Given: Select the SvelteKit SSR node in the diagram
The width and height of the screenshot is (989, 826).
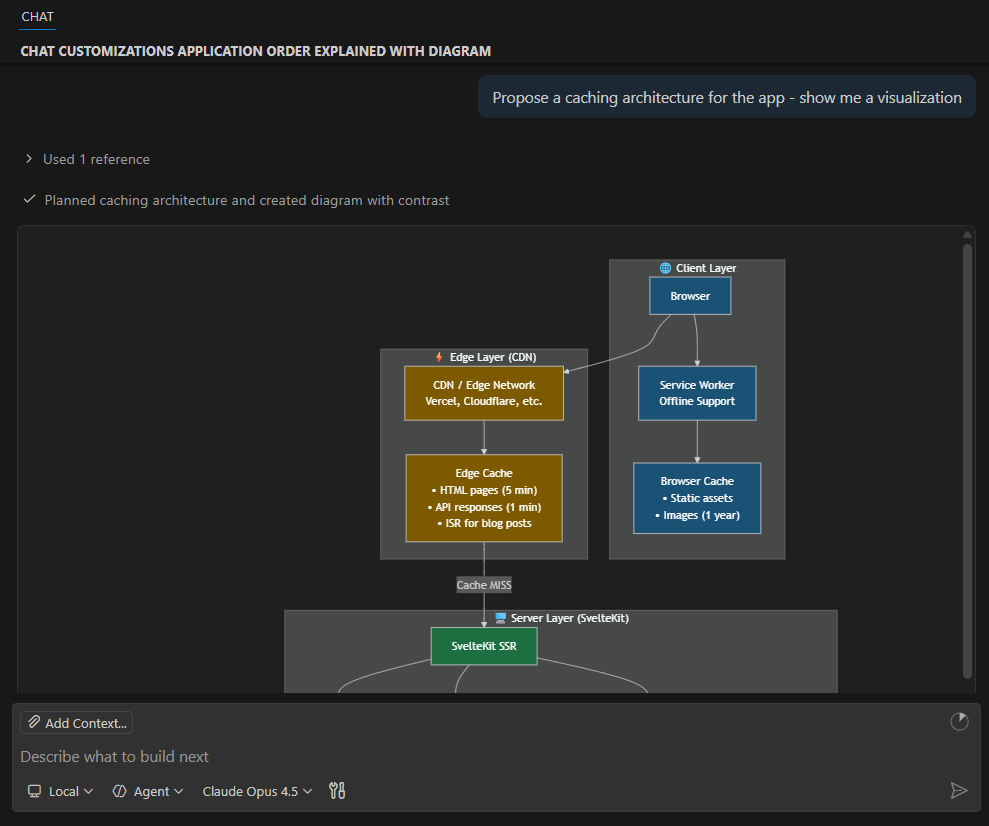Looking at the screenshot, I should click(x=483, y=646).
